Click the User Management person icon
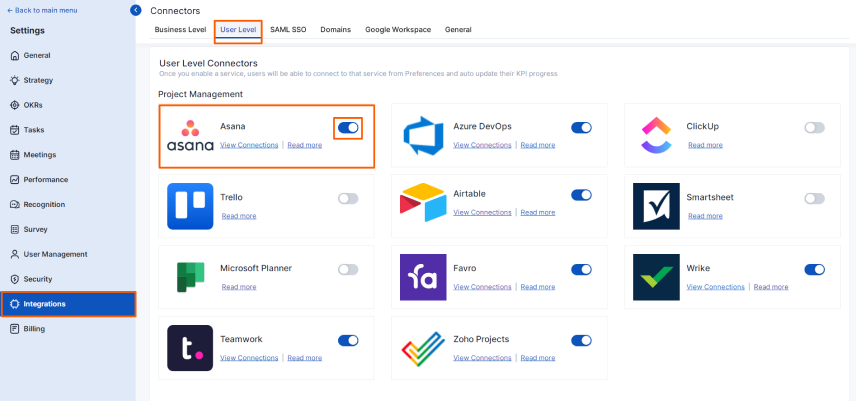Viewport: 856px width, 401px height. point(15,254)
